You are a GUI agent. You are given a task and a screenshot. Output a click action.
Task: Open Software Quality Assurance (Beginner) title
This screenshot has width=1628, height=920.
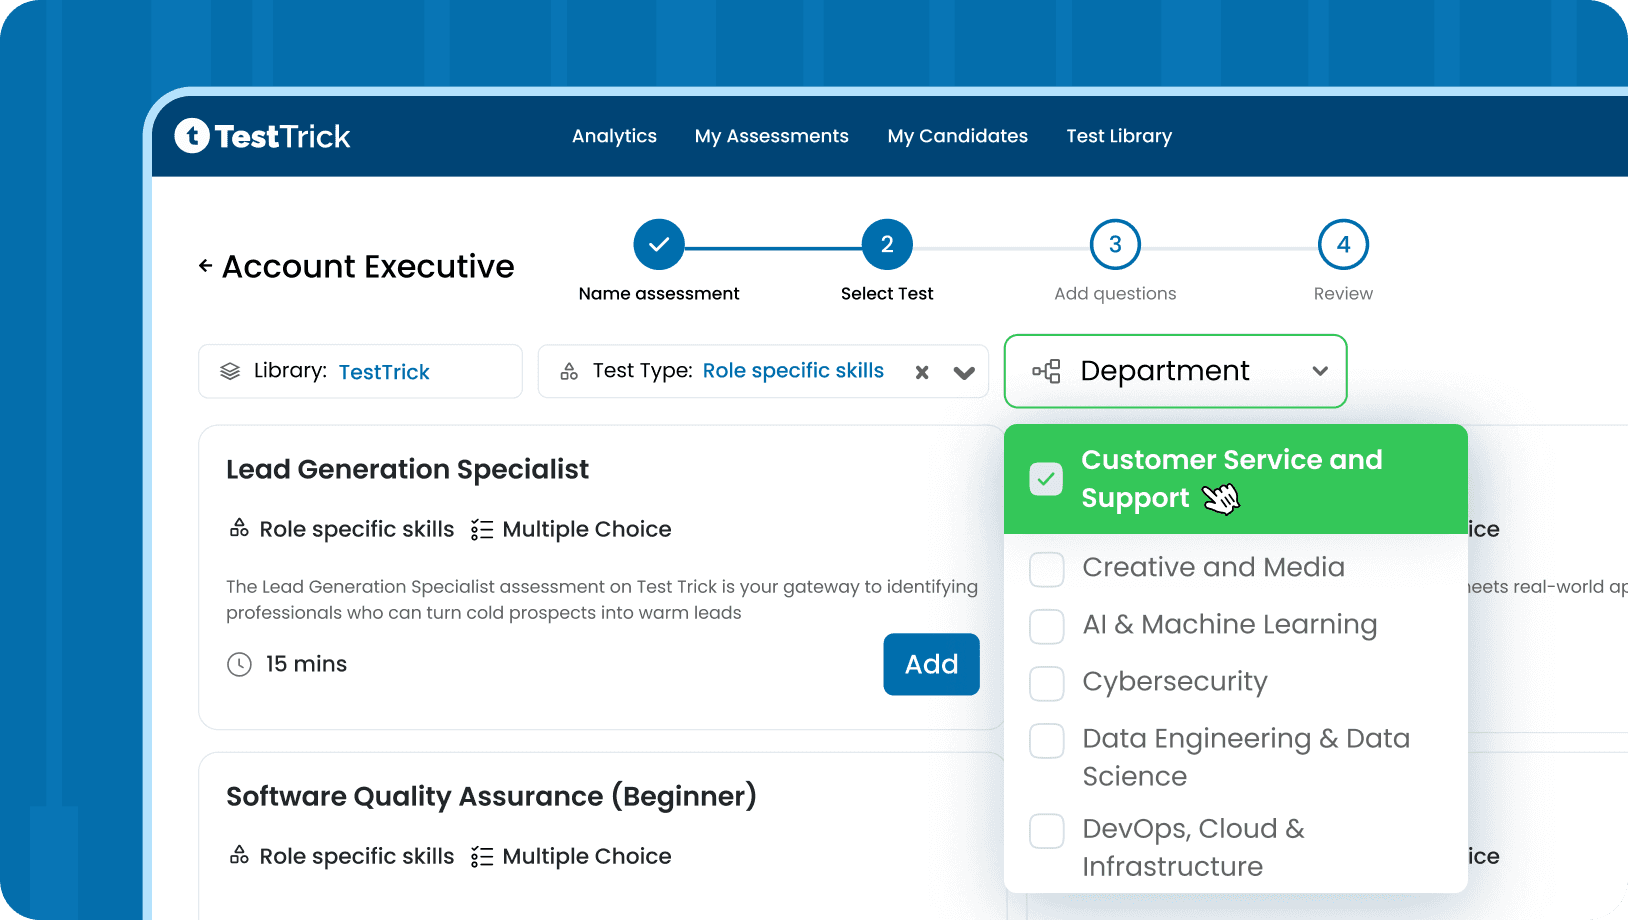(491, 796)
